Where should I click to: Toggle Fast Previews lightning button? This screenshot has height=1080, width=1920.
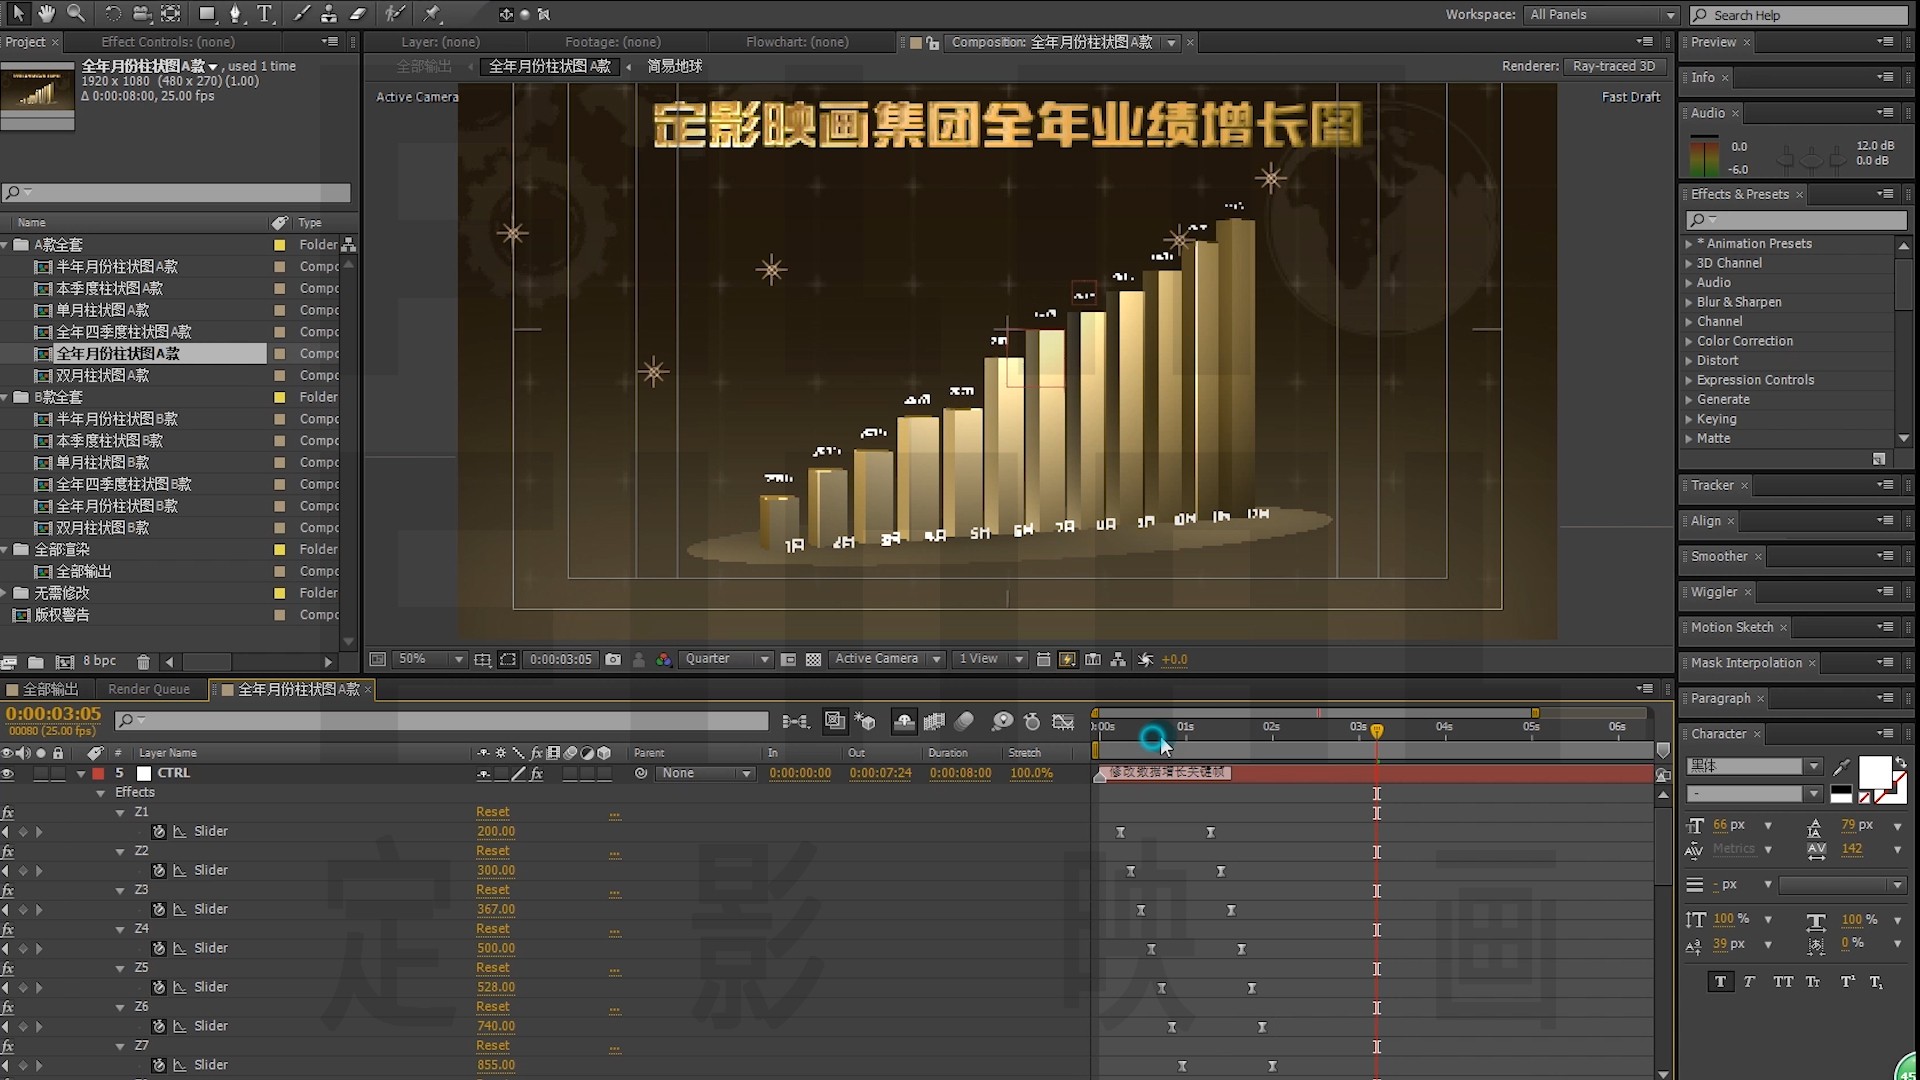(x=1067, y=659)
